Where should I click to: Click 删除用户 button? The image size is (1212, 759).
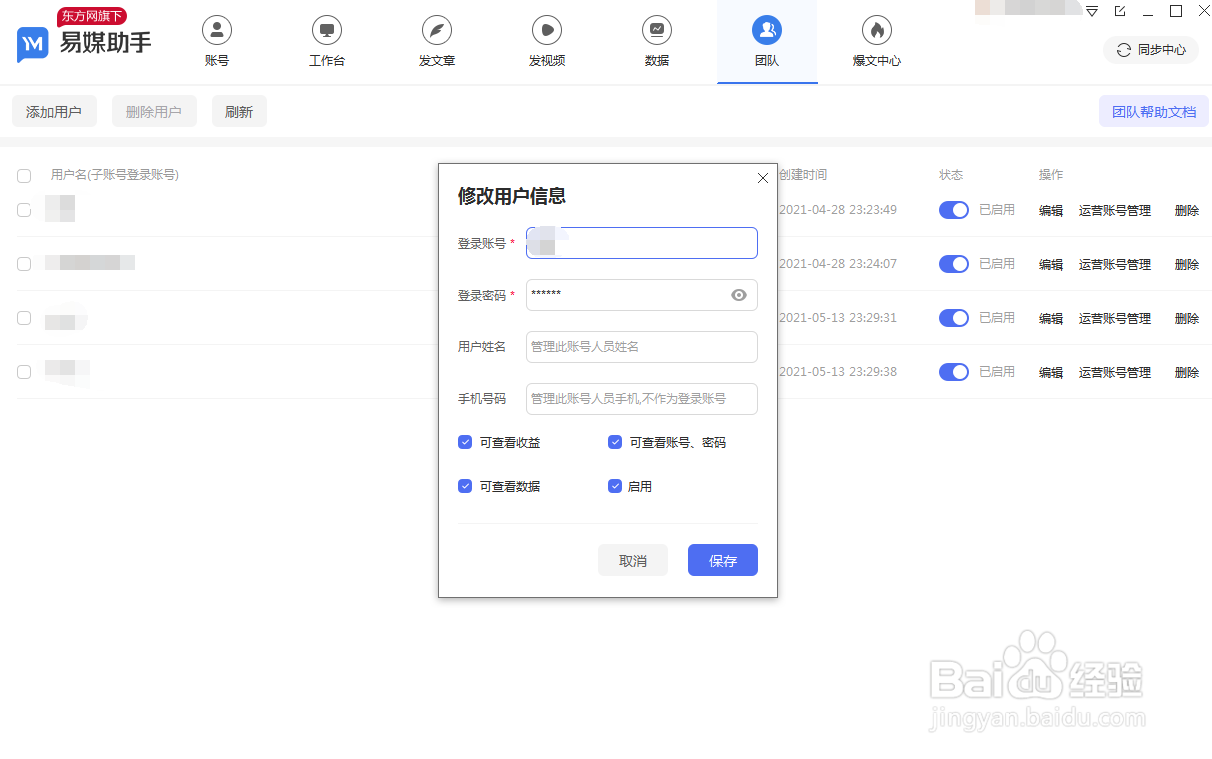coord(154,112)
